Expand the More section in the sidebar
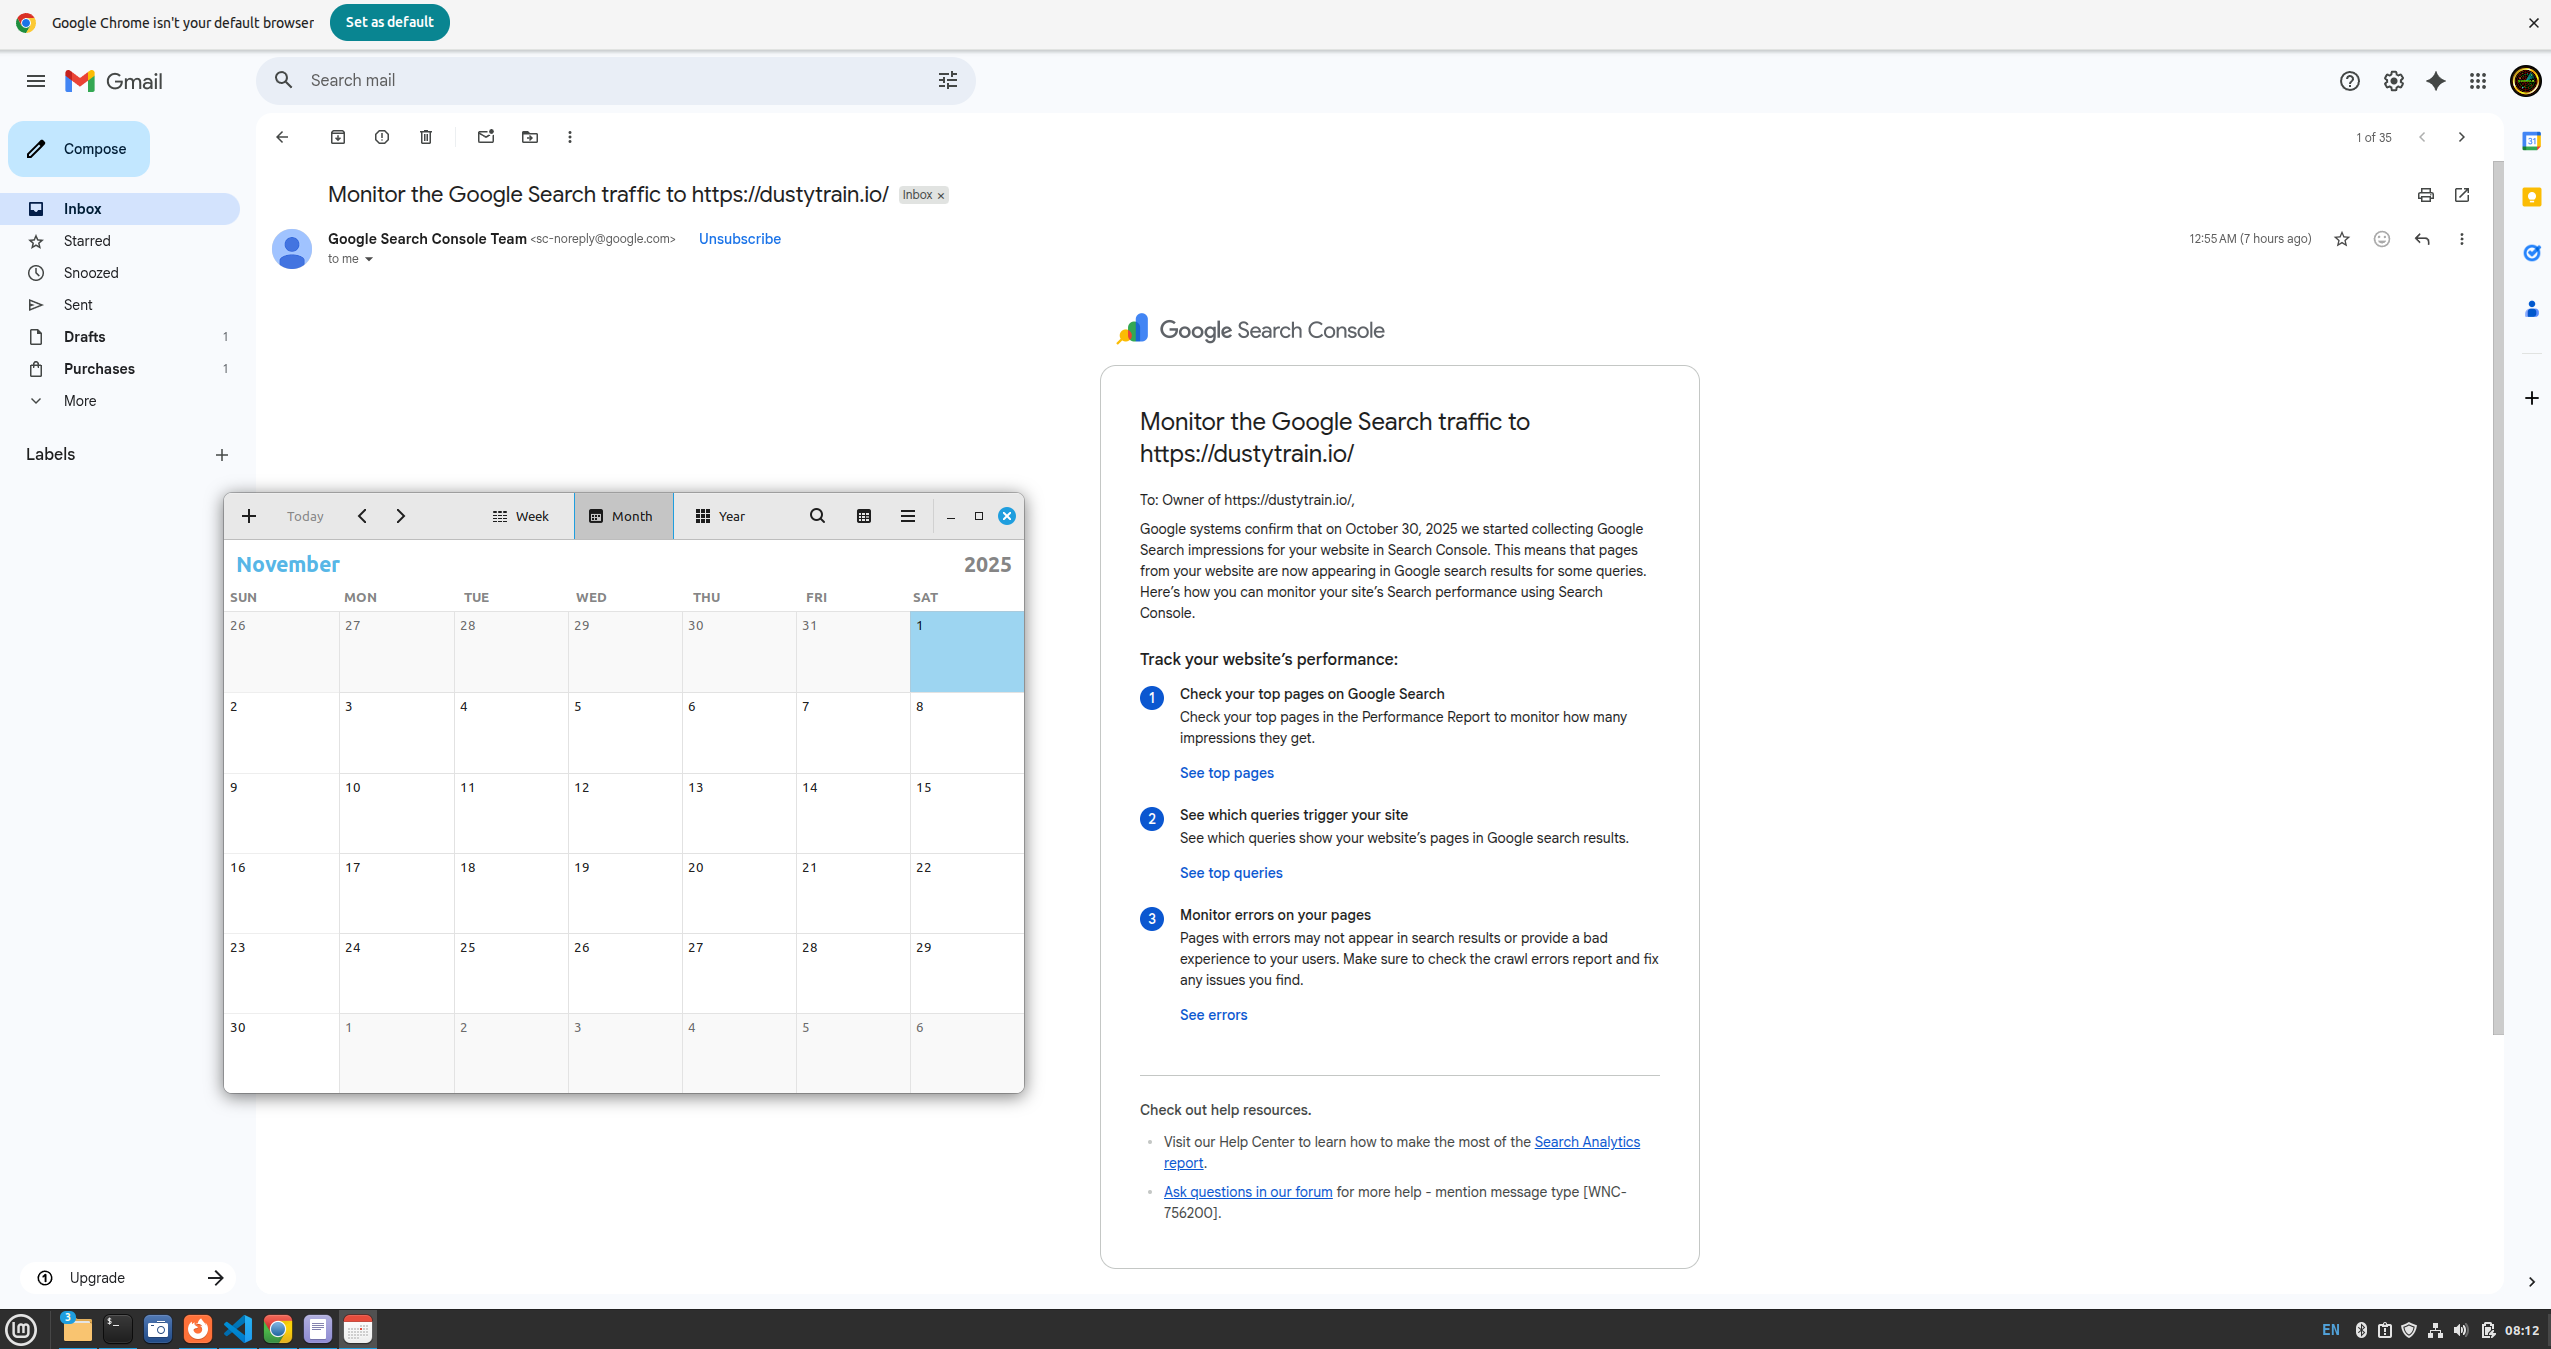The width and height of the screenshot is (2551, 1349). click(x=80, y=401)
